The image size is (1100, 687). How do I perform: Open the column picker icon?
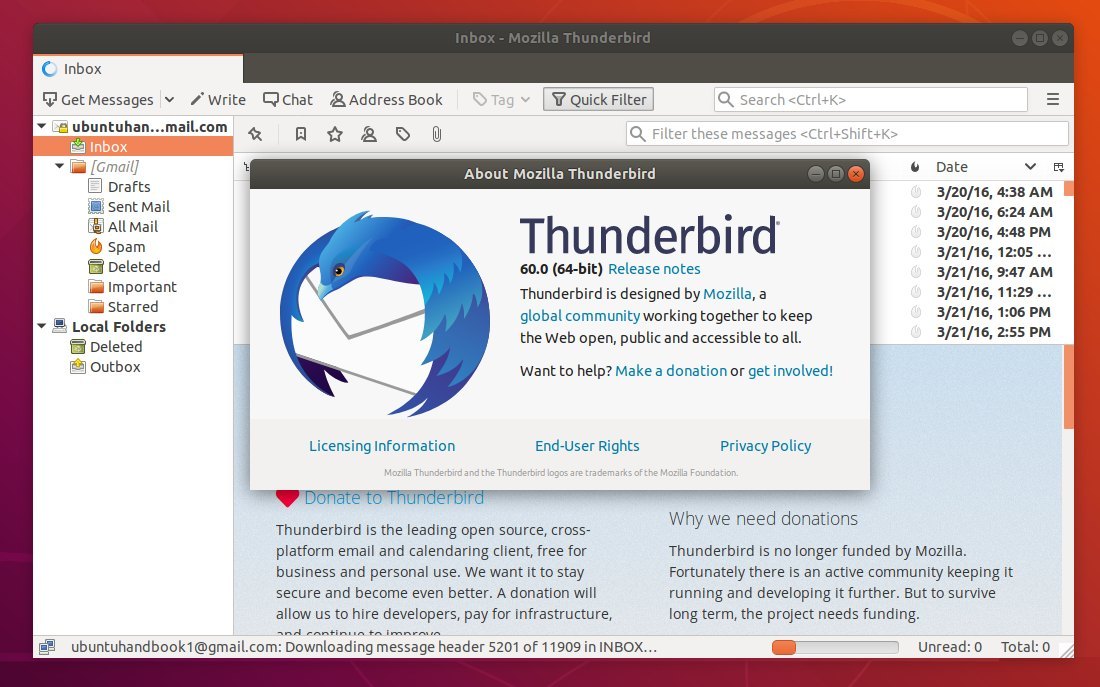pos(1059,167)
